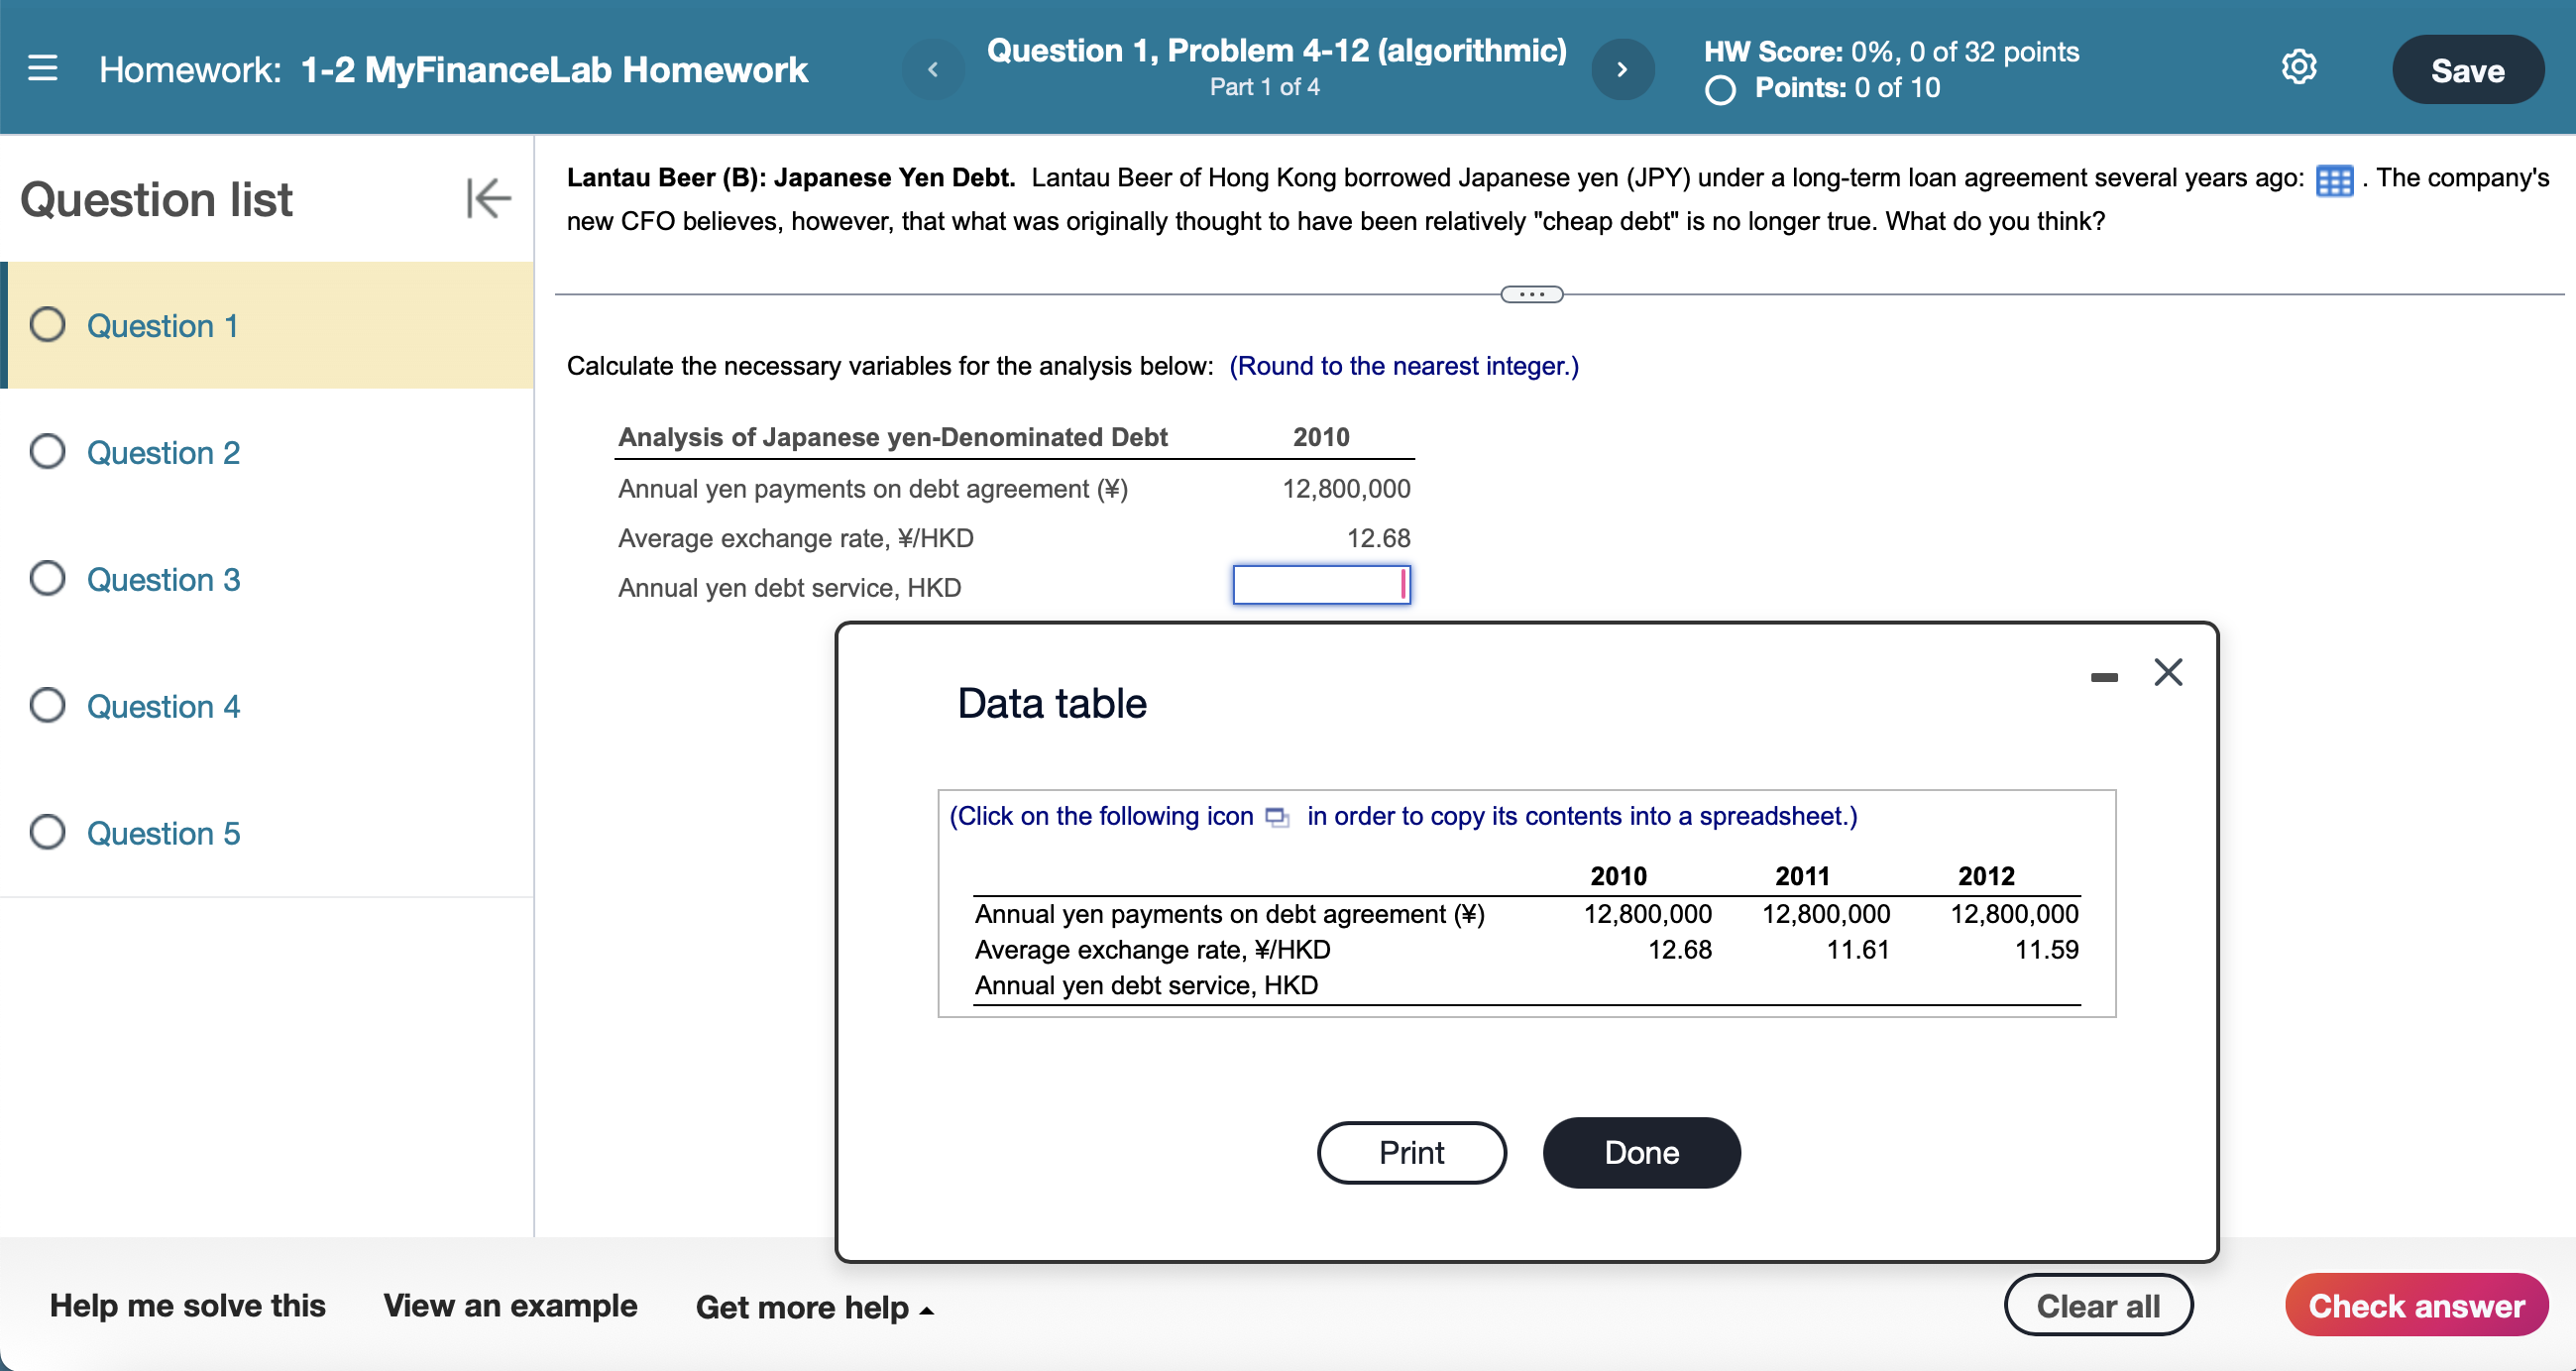This screenshot has width=2576, height=1371.
Task: Expand the ellipsis divider handle
Action: (x=1530, y=294)
